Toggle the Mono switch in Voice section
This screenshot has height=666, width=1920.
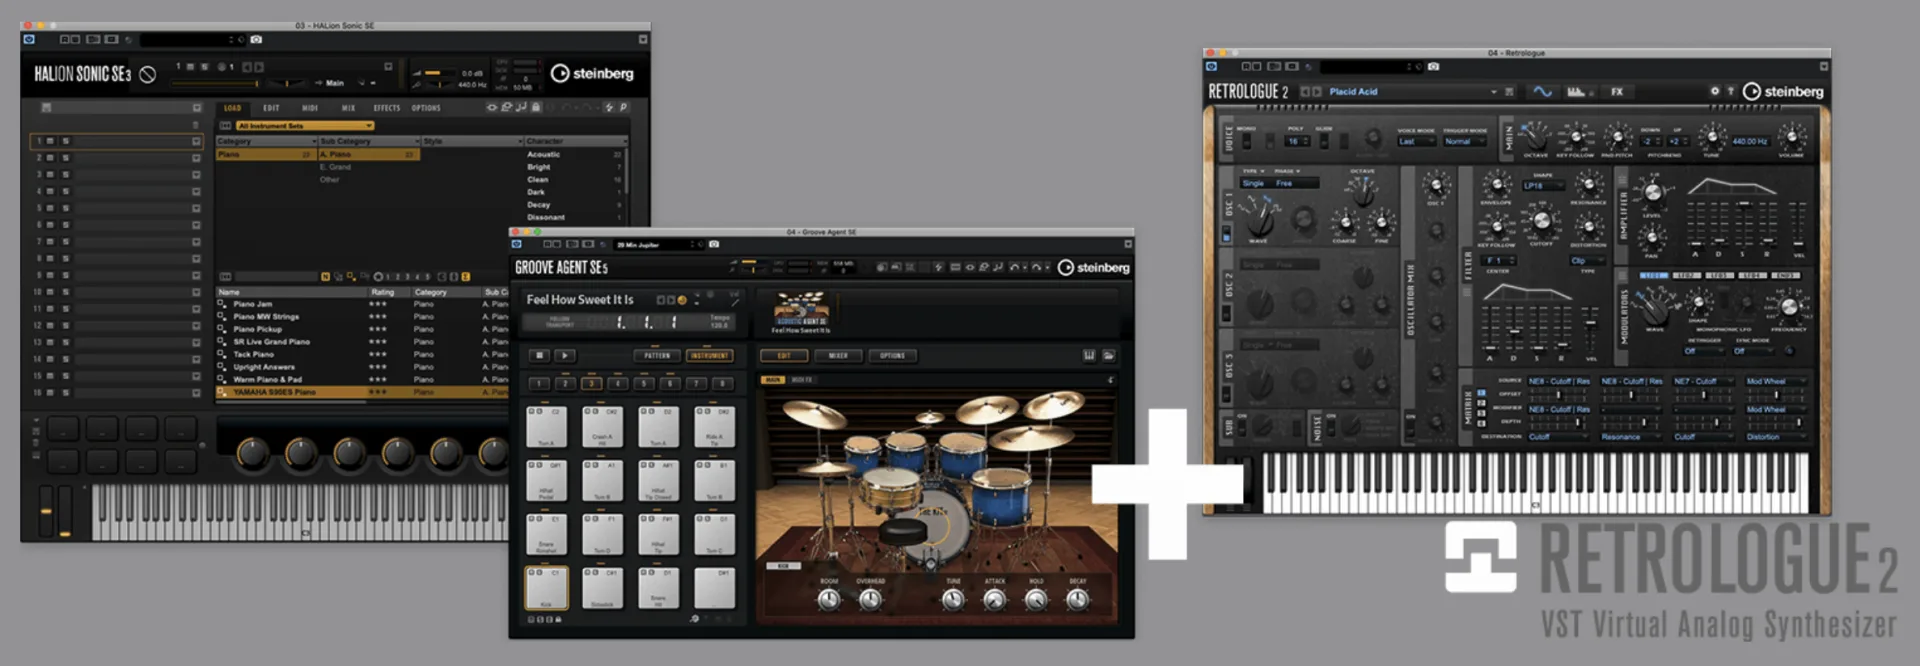tap(1246, 141)
